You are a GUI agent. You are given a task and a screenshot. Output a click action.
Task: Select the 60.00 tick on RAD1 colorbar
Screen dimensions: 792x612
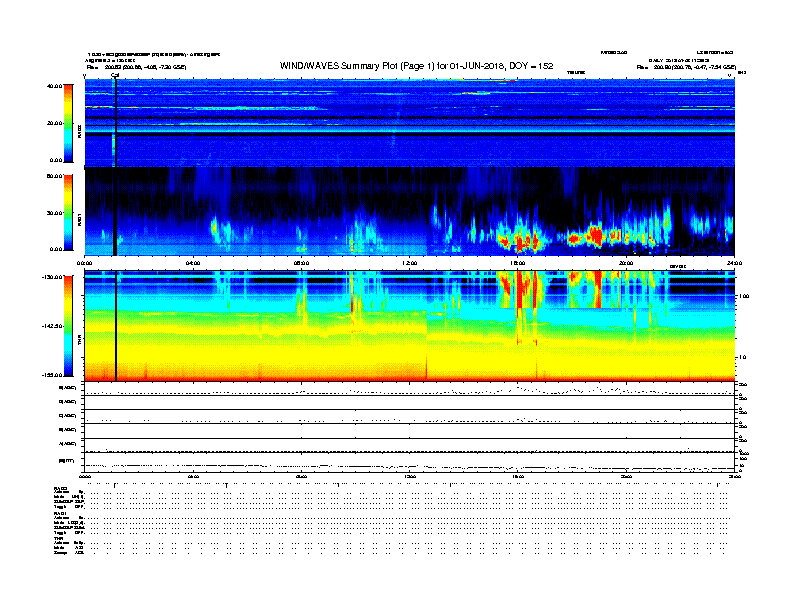pyautogui.click(x=54, y=176)
